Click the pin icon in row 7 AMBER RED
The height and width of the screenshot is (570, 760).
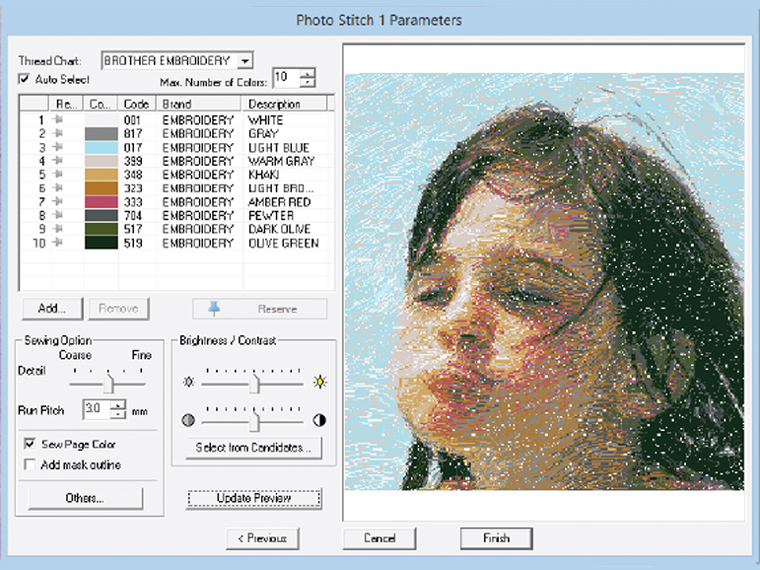point(59,201)
